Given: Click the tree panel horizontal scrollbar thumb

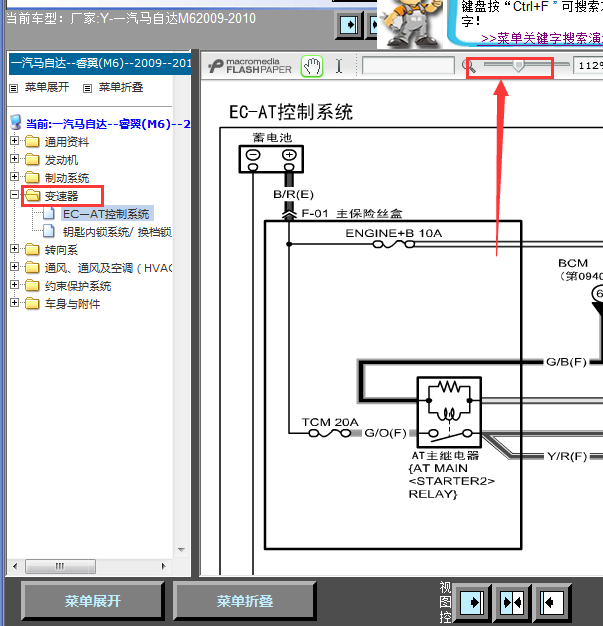Looking at the screenshot, I should [60, 566].
